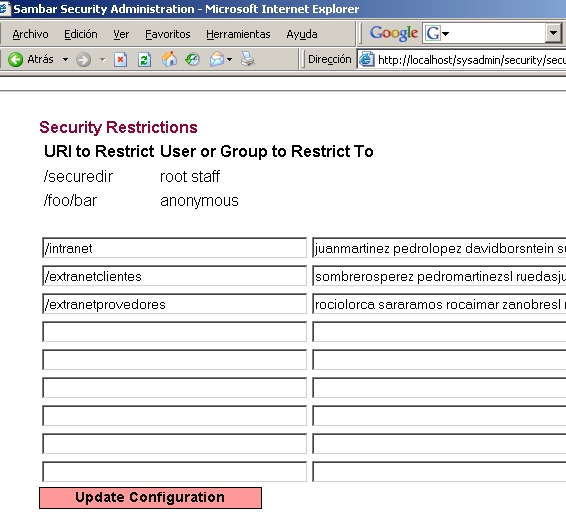Open the Favoritos menu
This screenshot has width=566, height=520.
click(x=167, y=34)
